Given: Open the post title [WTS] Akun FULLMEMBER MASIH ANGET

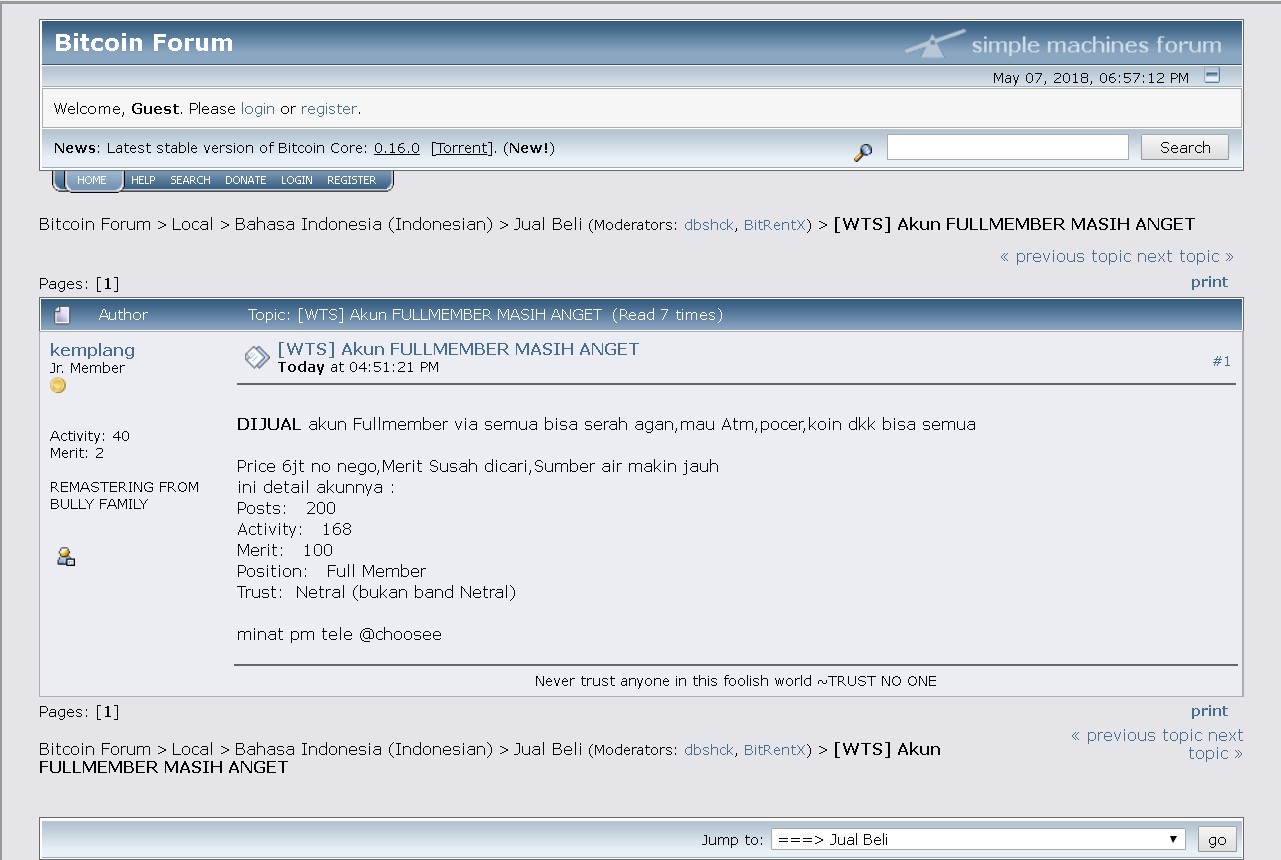Looking at the screenshot, I should coord(458,349).
